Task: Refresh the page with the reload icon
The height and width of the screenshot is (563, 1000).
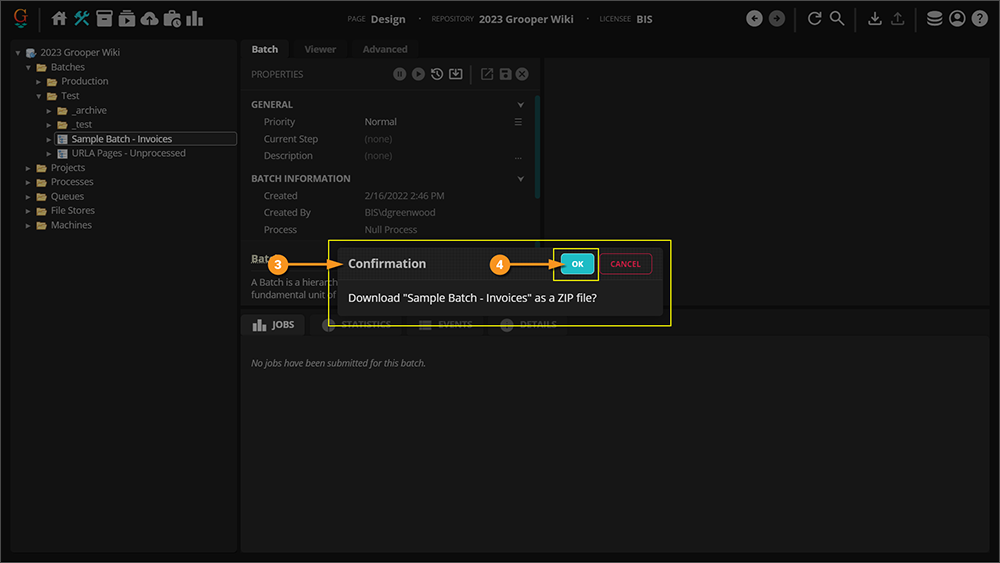Action: click(x=814, y=18)
